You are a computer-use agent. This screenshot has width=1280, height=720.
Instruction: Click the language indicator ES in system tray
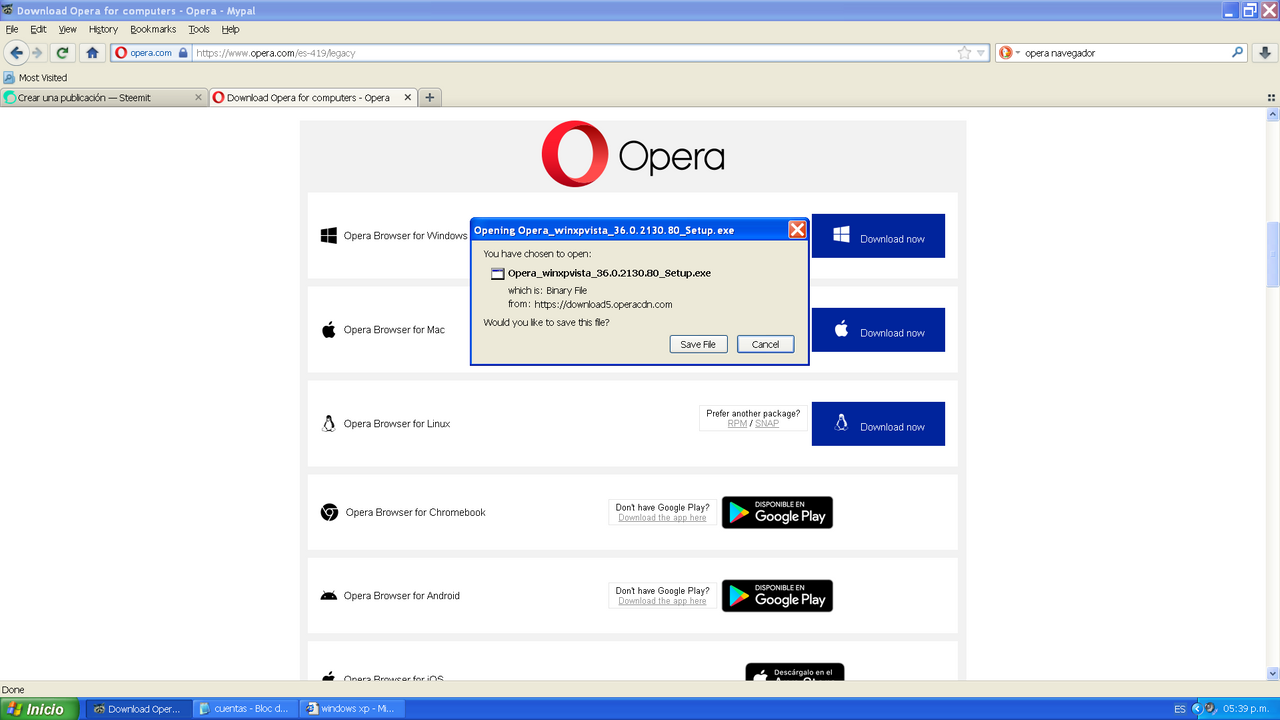click(x=1180, y=709)
